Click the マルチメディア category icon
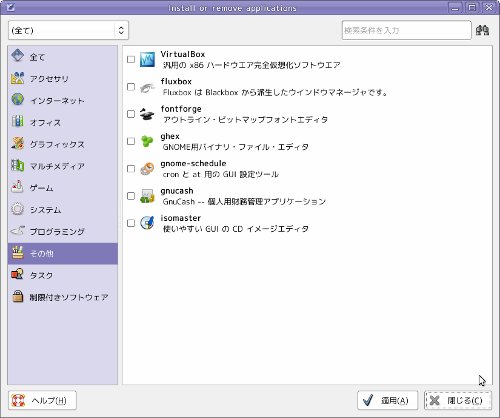The image size is (500, 418). pos(18,165)
